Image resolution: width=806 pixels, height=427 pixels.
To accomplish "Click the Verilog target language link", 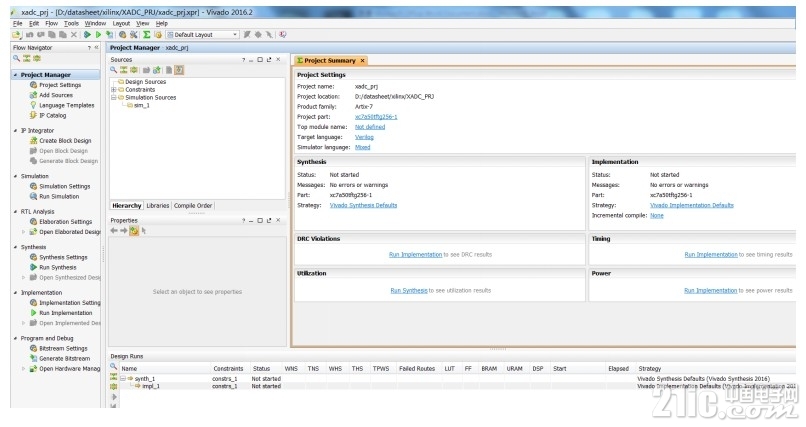I will click(364, 137).
